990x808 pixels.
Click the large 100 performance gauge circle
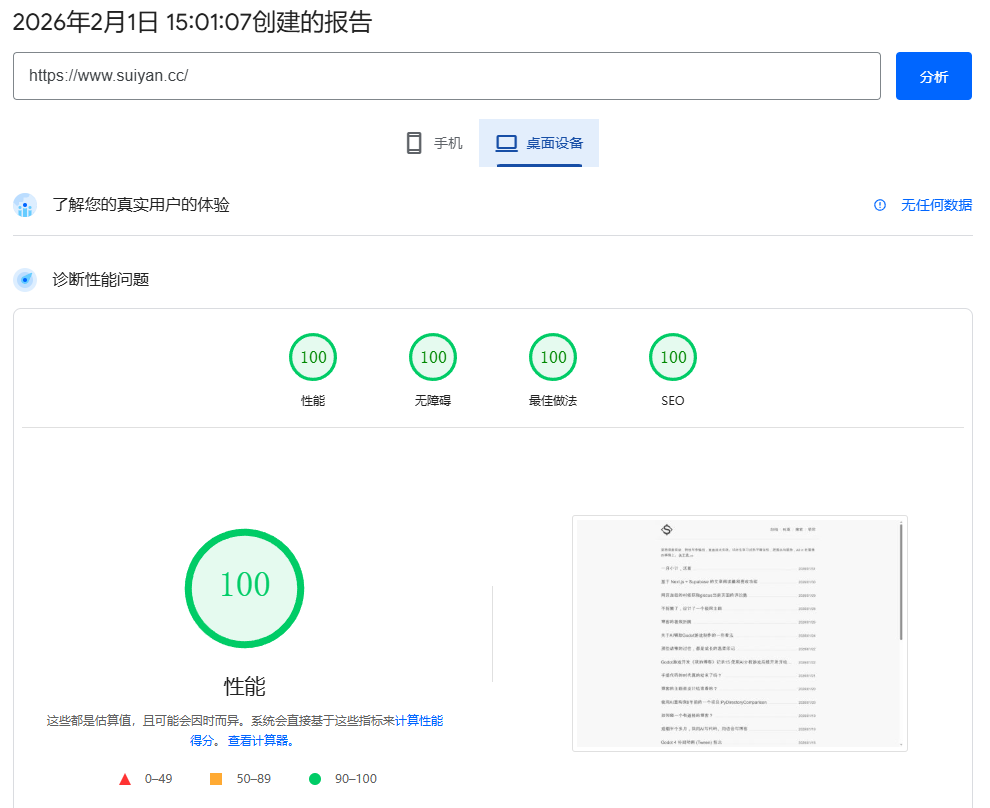(x=245, y=587)
